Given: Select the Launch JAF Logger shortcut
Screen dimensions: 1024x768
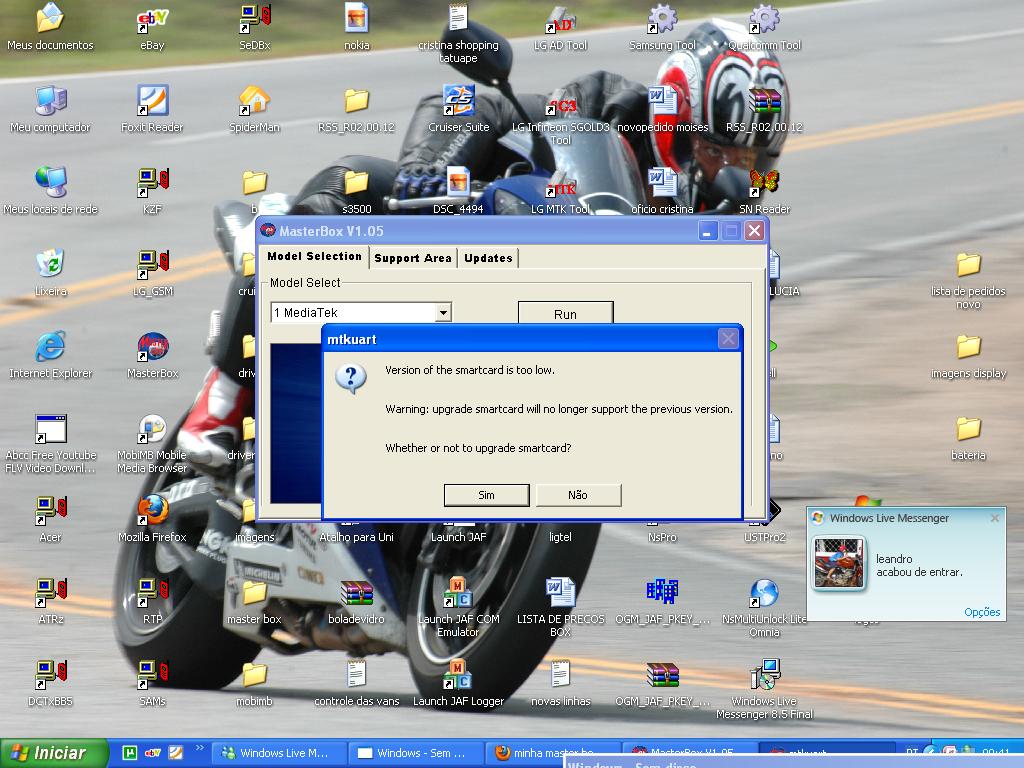Looking at the screenshot, I should tap(458, 683).
